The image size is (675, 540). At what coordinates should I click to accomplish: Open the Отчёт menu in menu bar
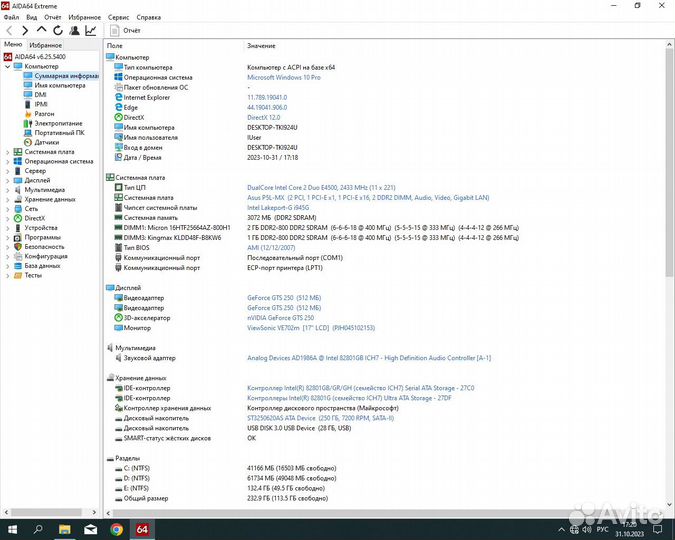click(x=53, y=17)
